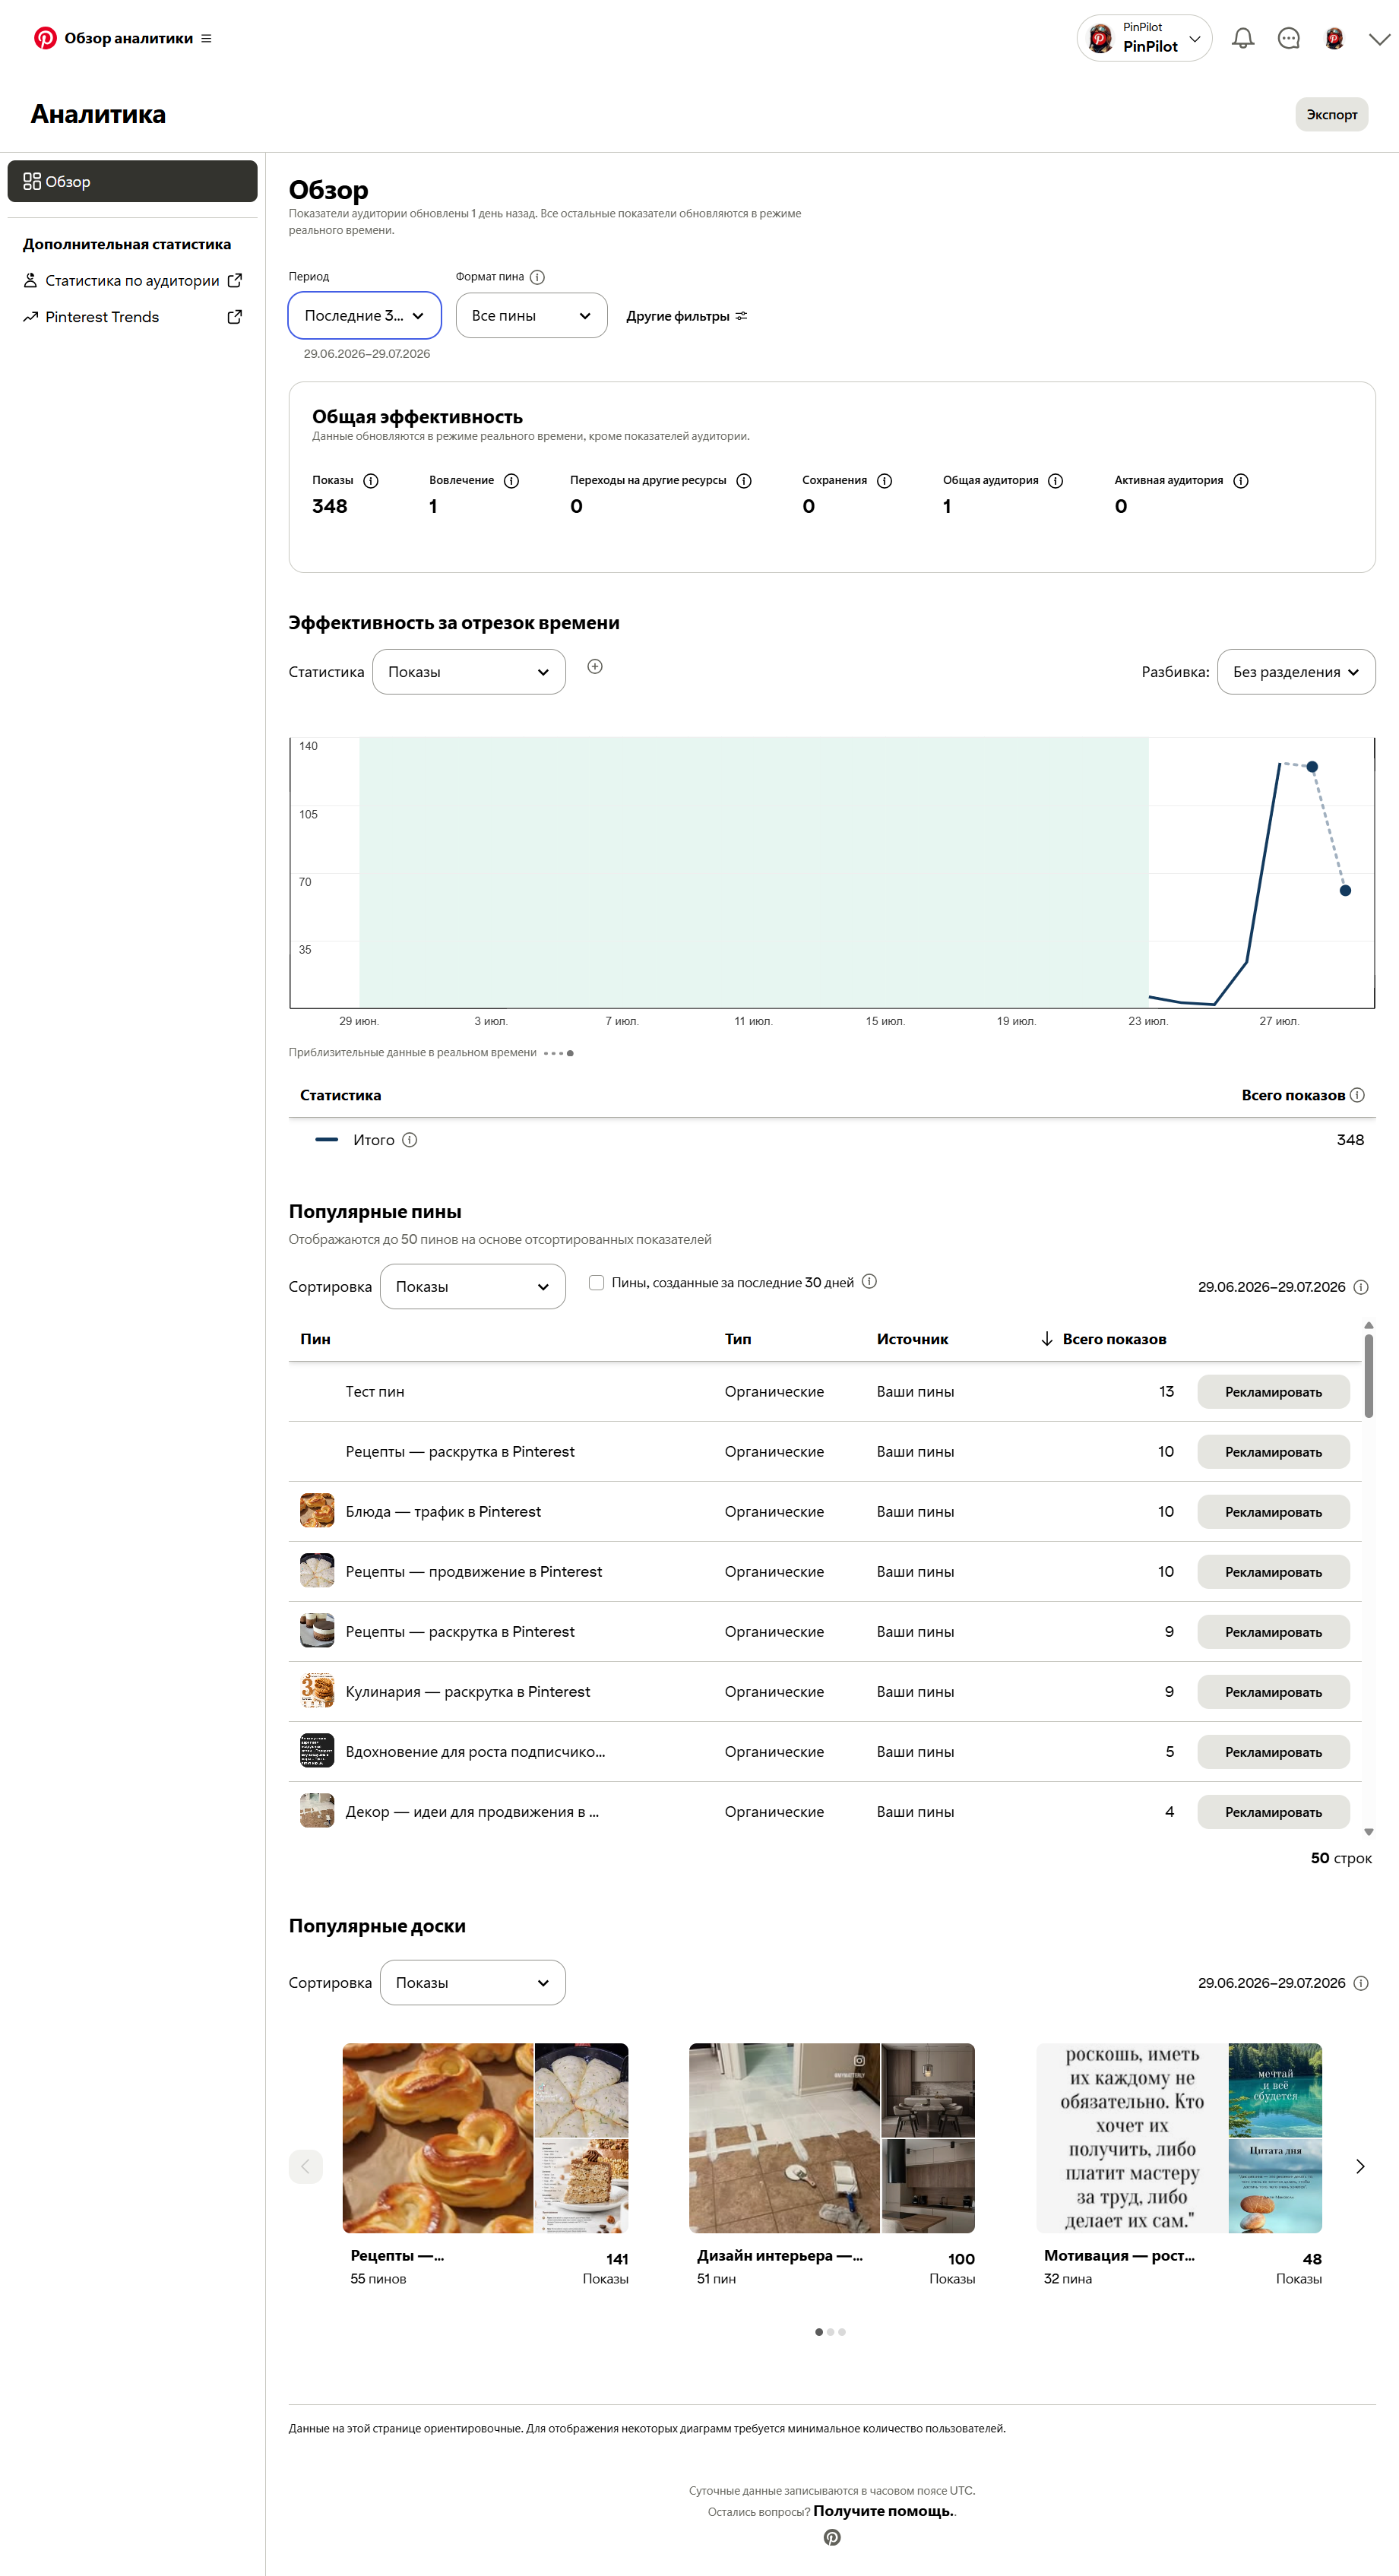Click Рекламировать for Тест пин

point(1273,1392)
